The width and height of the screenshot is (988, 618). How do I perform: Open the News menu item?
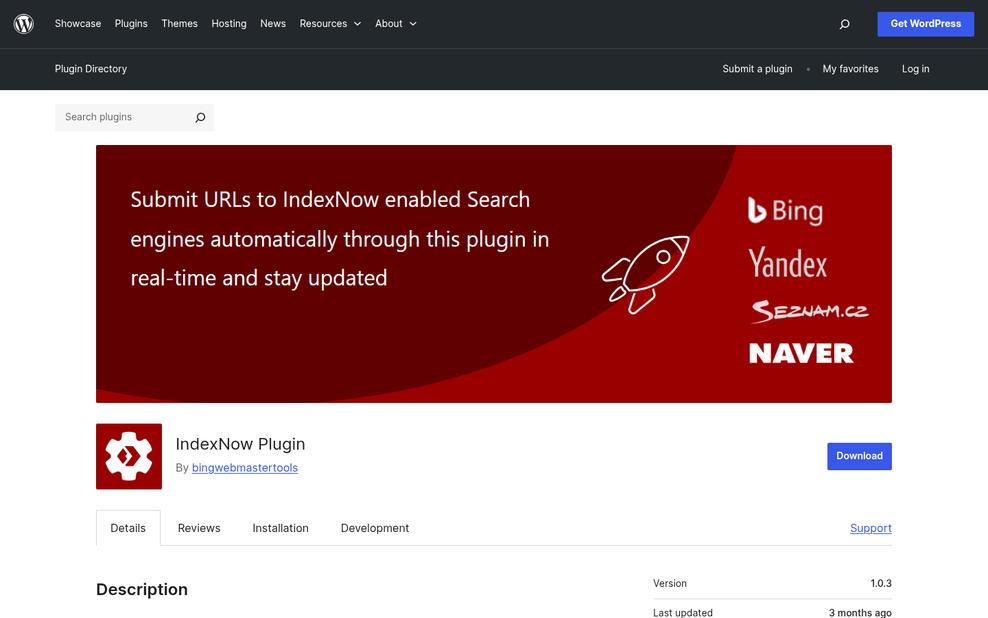point(273,23)
